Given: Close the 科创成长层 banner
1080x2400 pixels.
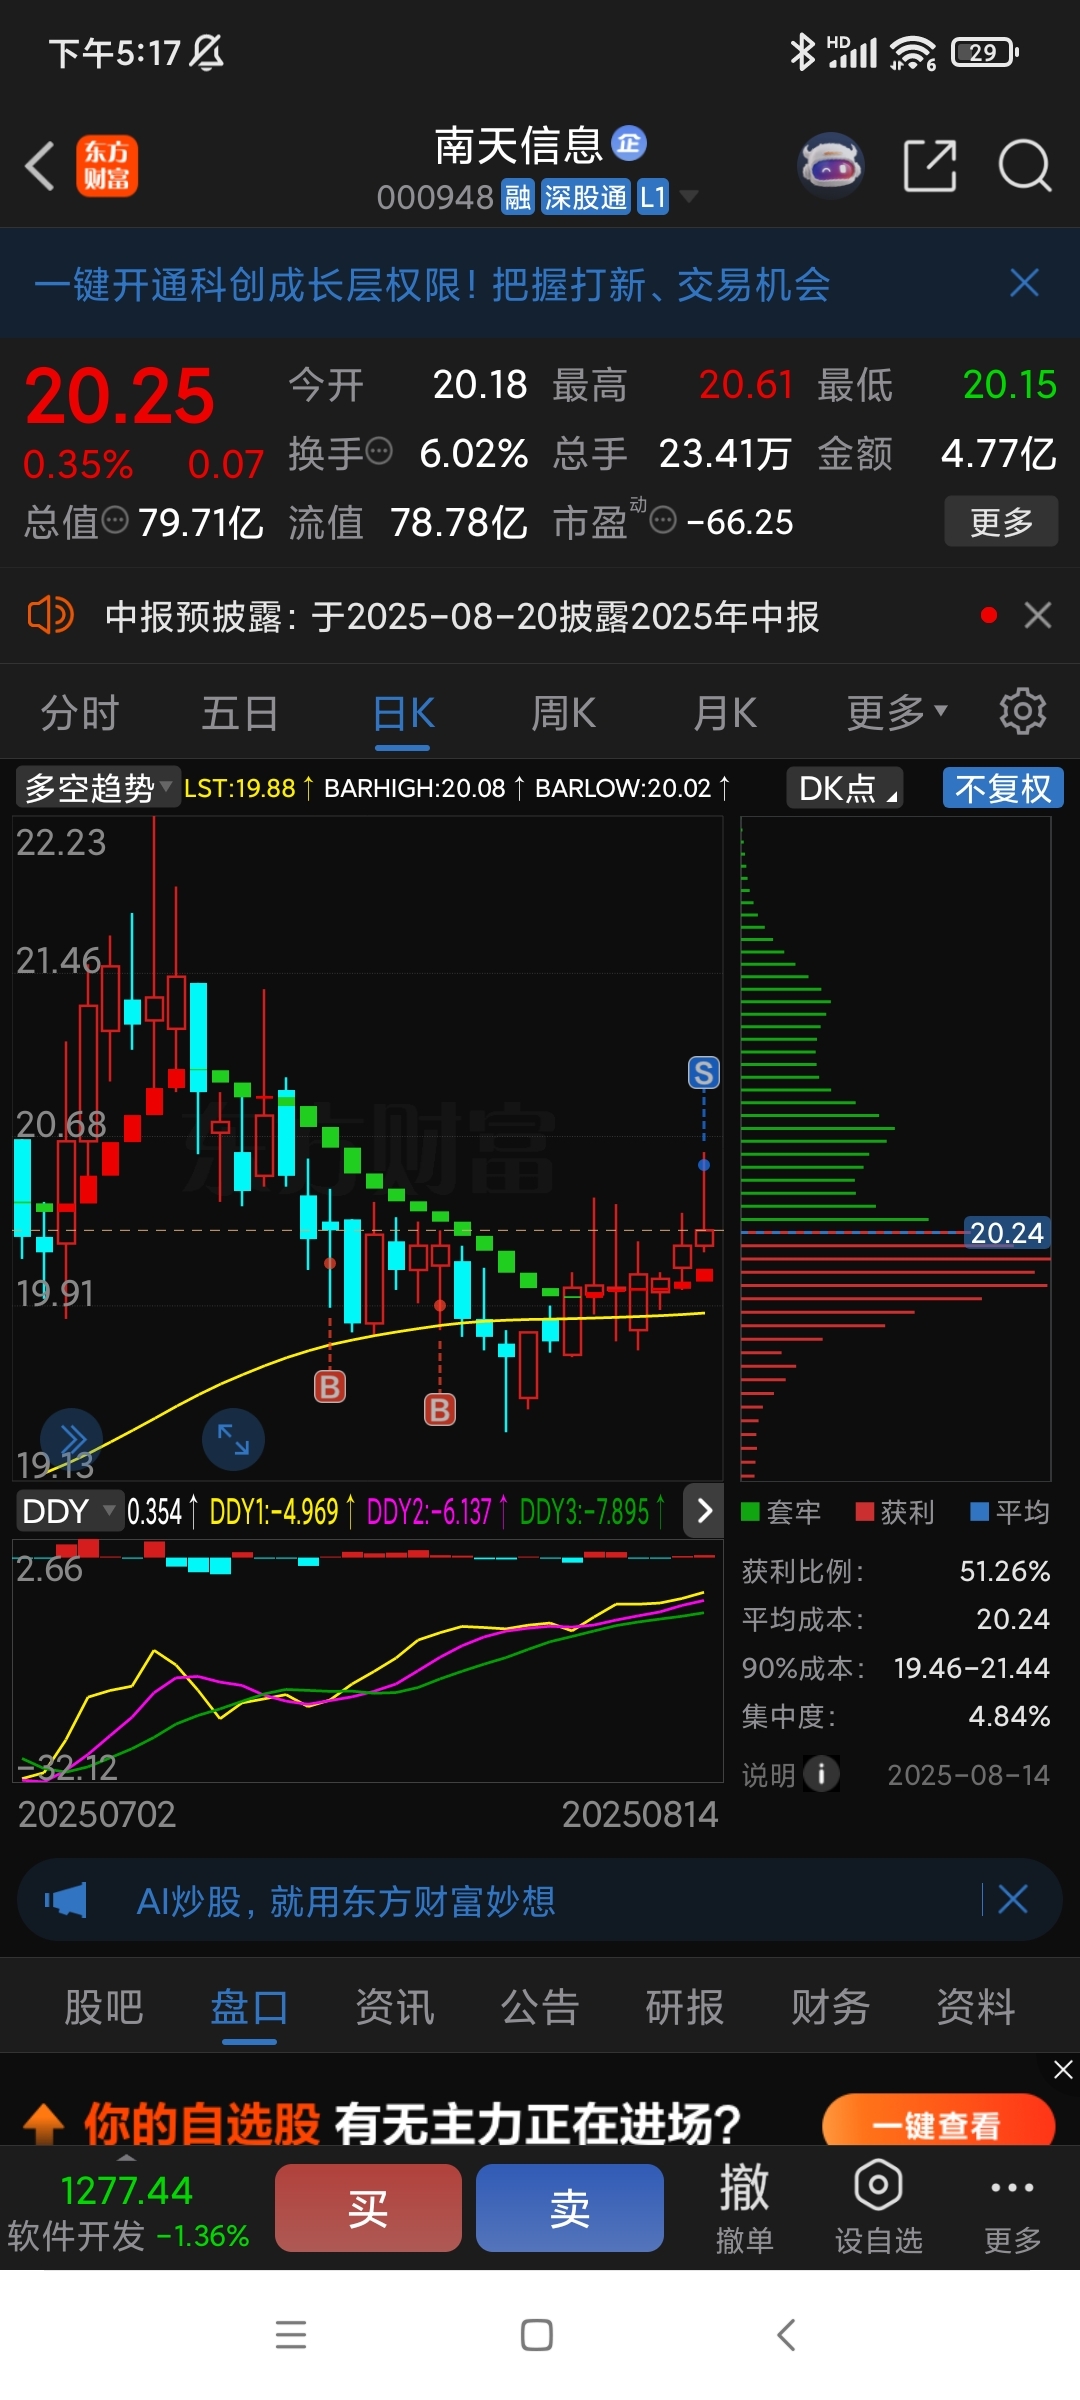Looking at the screenshot, I should tap(1024, 283).
